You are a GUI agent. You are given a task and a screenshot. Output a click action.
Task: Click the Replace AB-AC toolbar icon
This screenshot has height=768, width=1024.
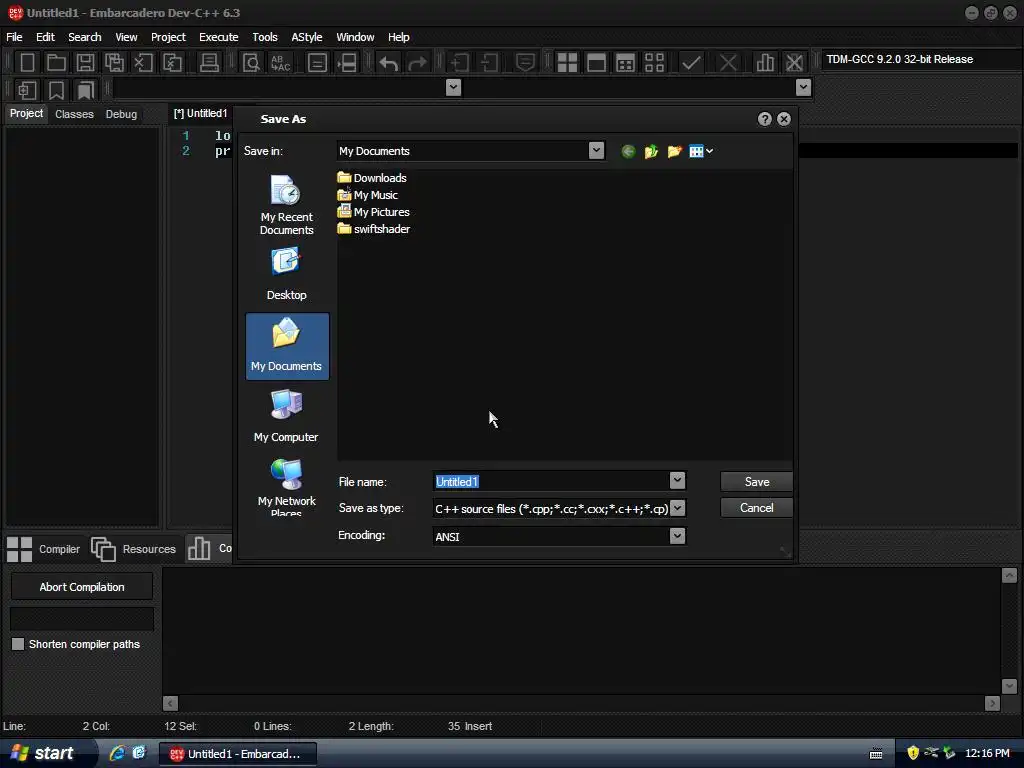(x=280, y=63)
